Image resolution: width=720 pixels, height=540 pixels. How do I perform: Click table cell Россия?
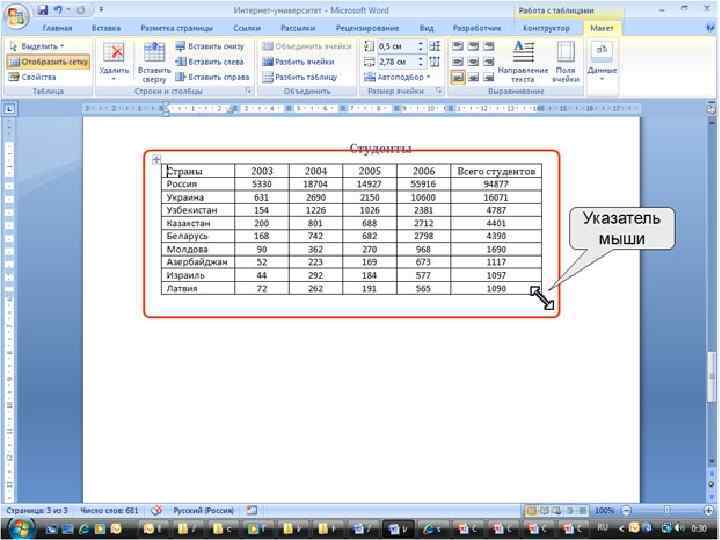(198, 184)
